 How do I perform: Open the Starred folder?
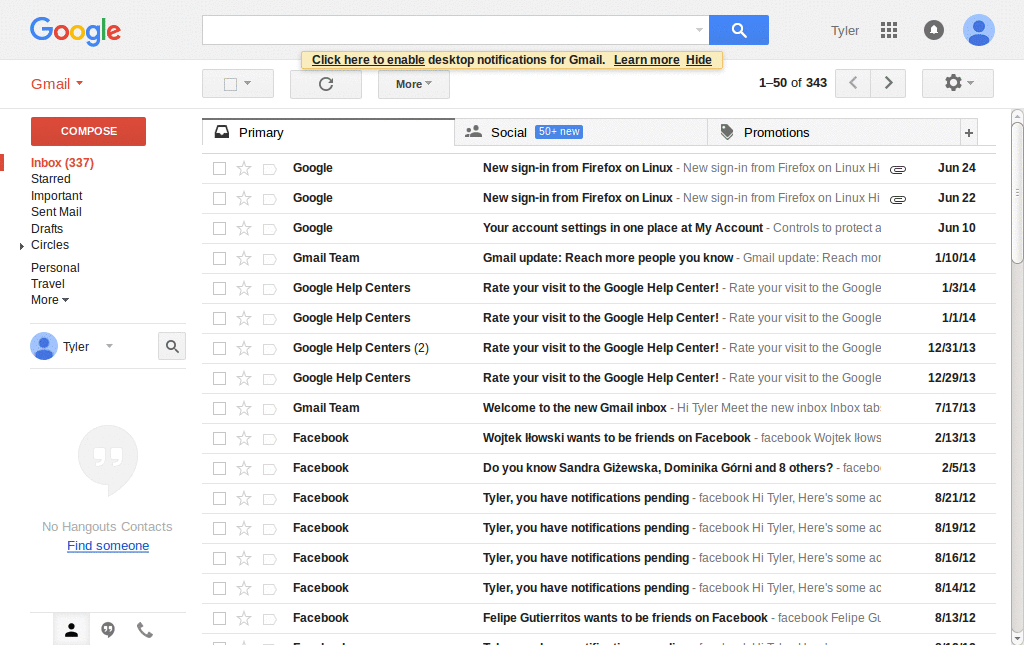[50, 179]
